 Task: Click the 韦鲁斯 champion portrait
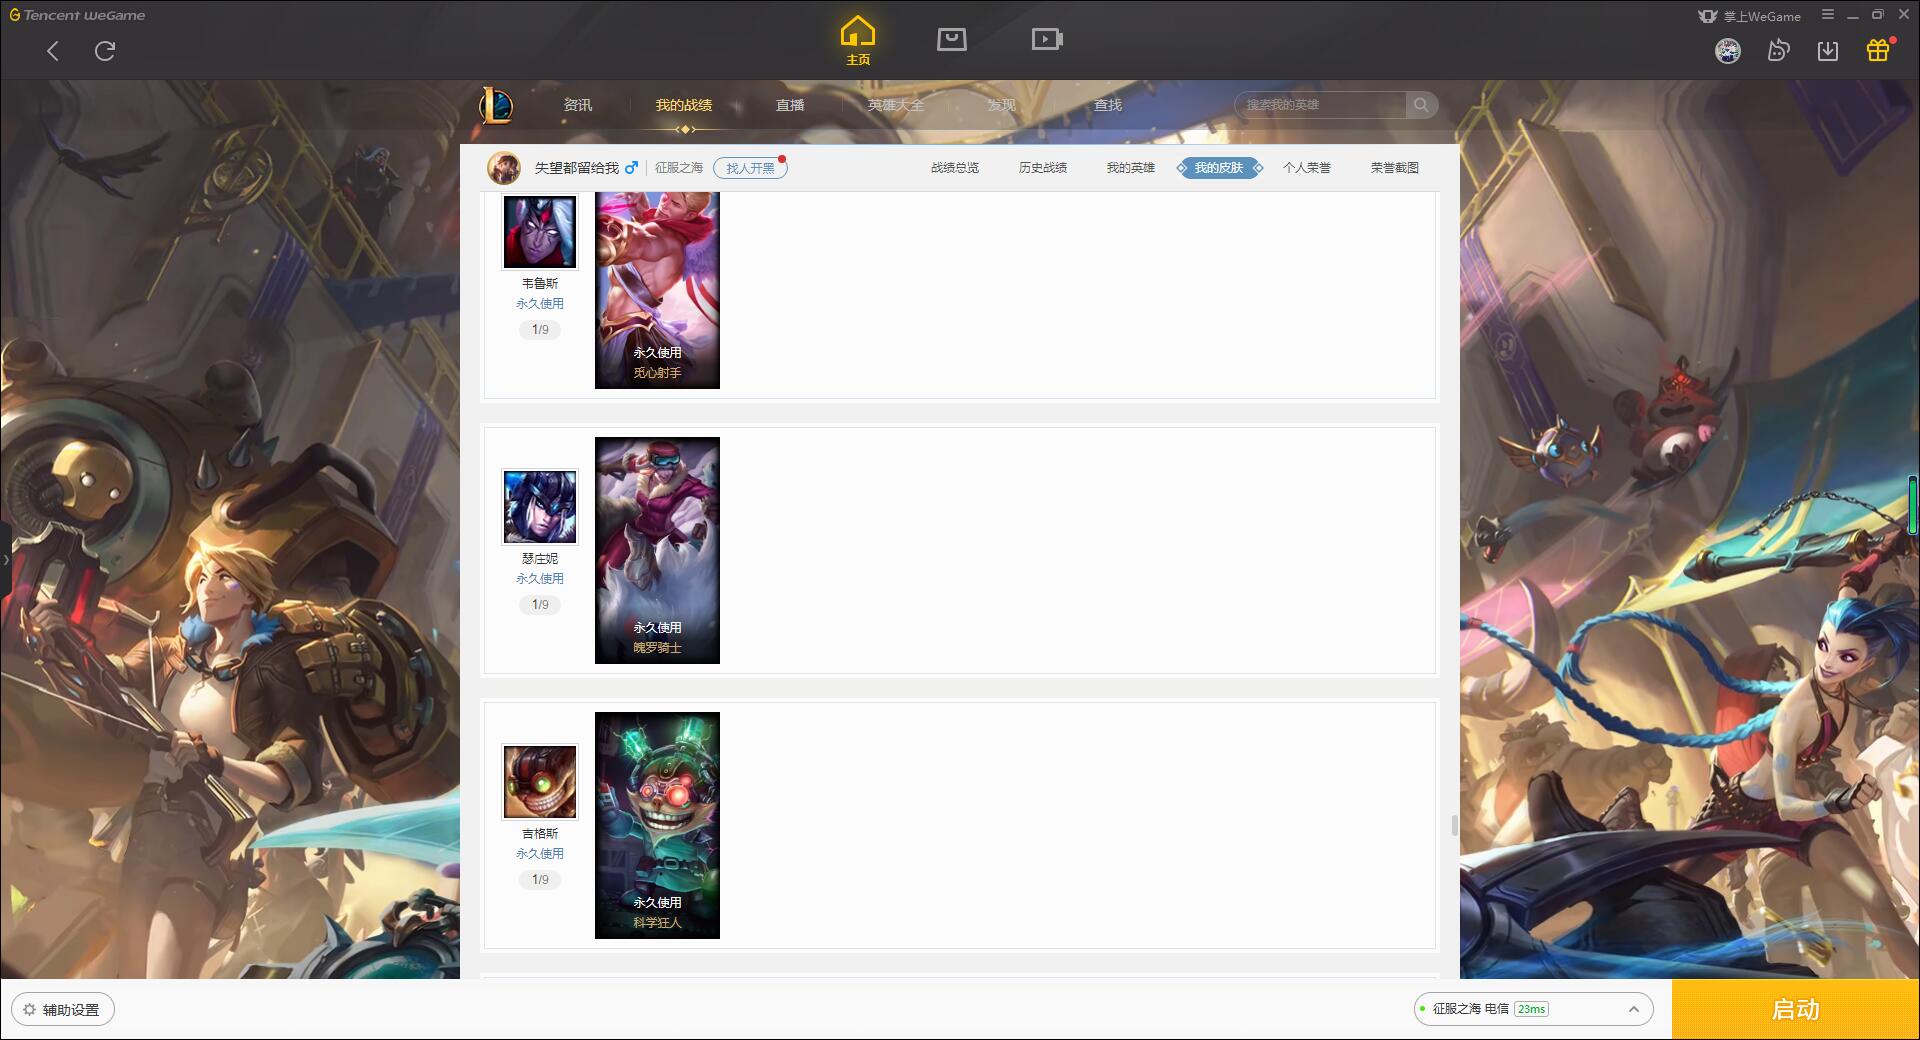540,232
